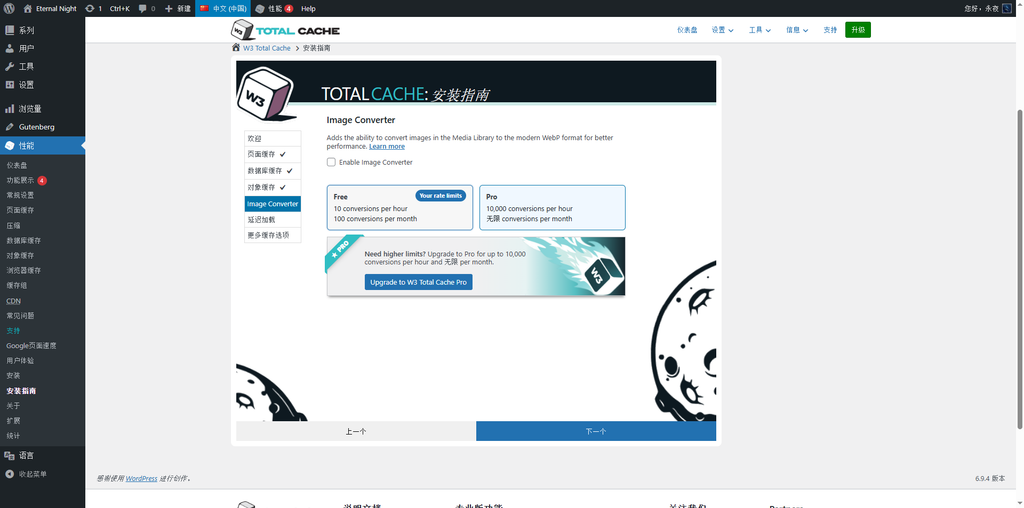
Task: Click the Pro rate limits card
Action: [552, 208]
